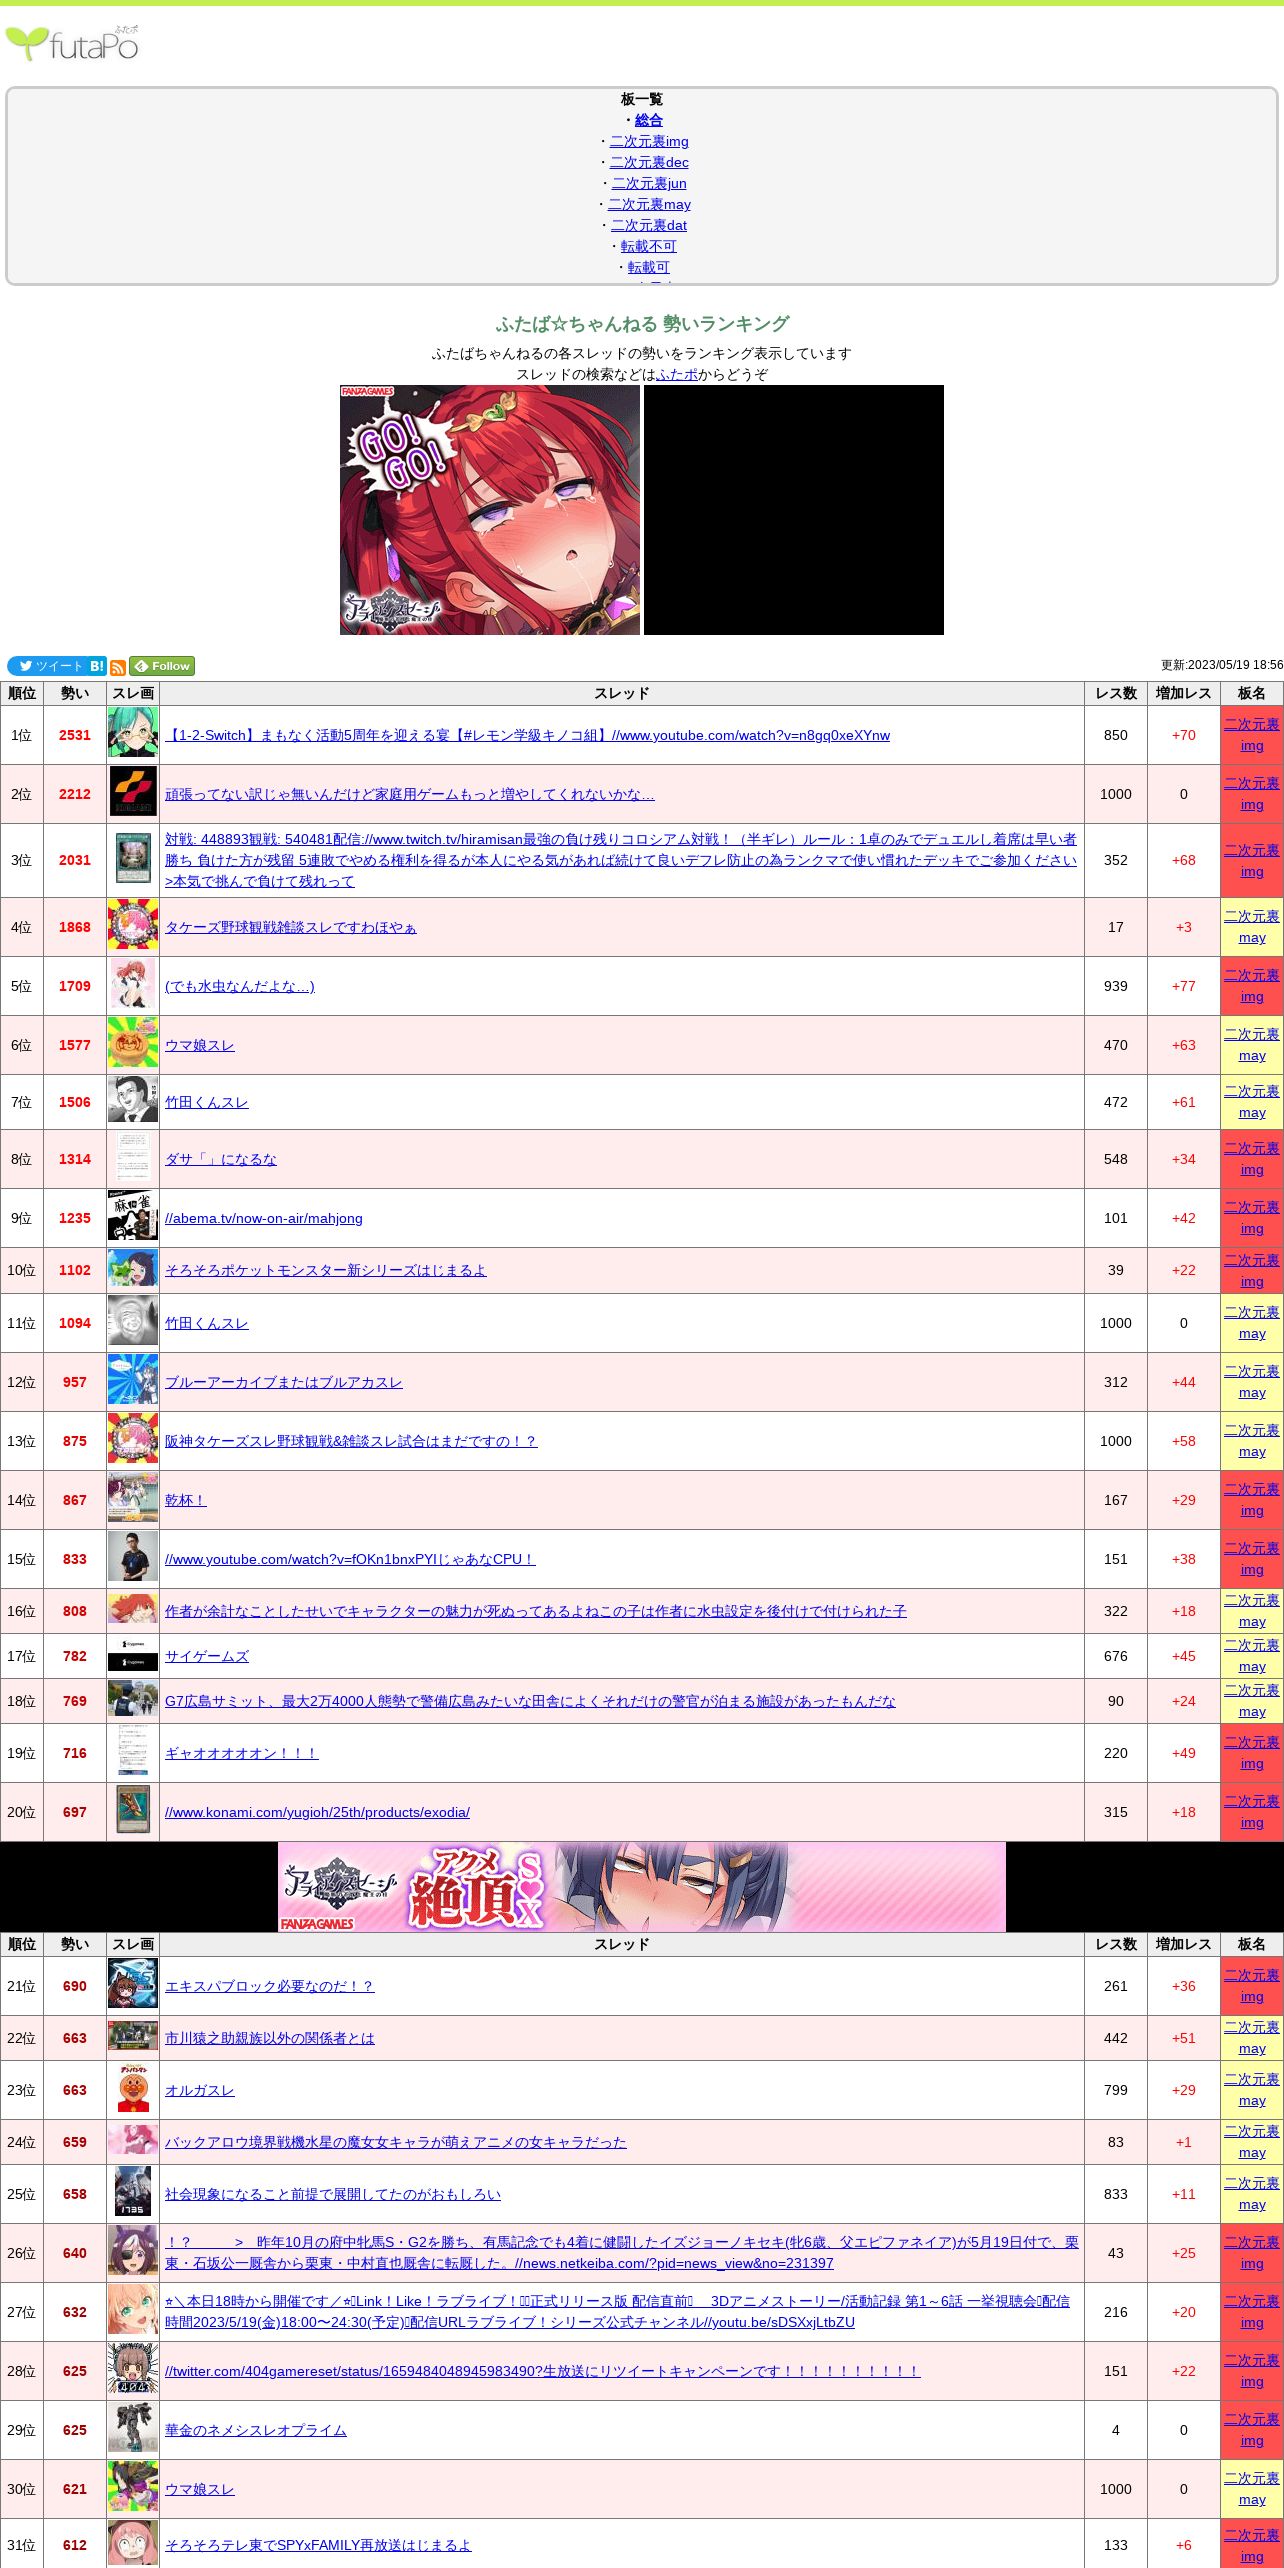Open the タケーズ野球観戦雑談スレ link
Viewport: 1284px width, 2568px height.
[x=290, y=927]
